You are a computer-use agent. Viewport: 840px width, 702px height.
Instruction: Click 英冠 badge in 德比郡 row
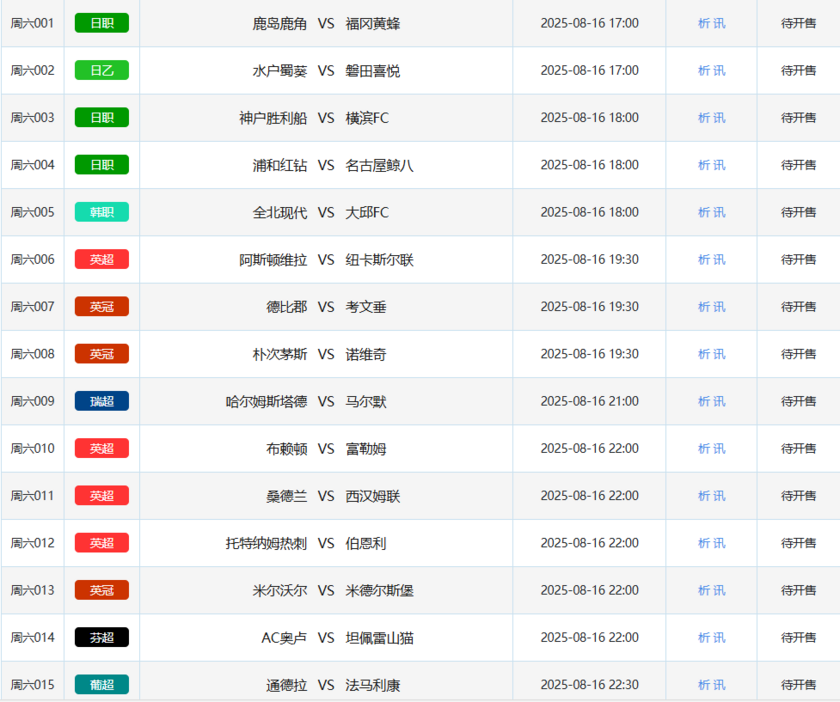point(102,307)
